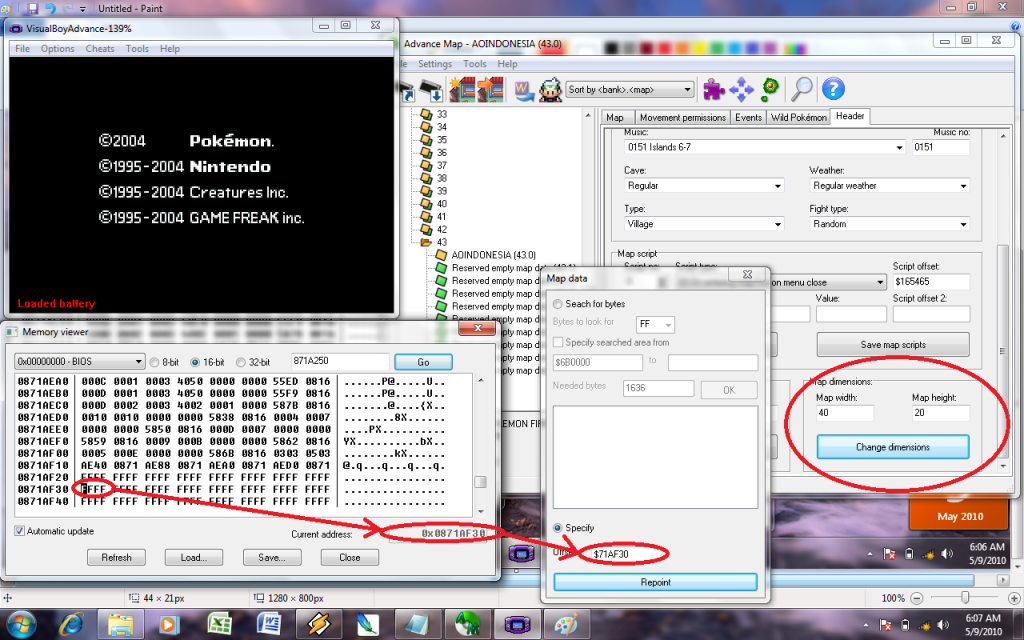Open Settings menu in Advance Map
1024x640 pixels.
(435, 64)
